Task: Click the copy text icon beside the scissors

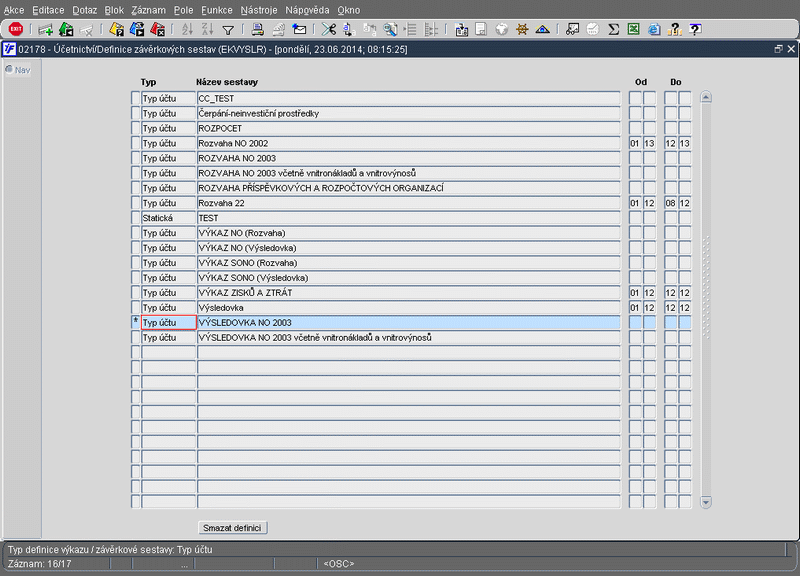Action: click(x=349, y=30)
